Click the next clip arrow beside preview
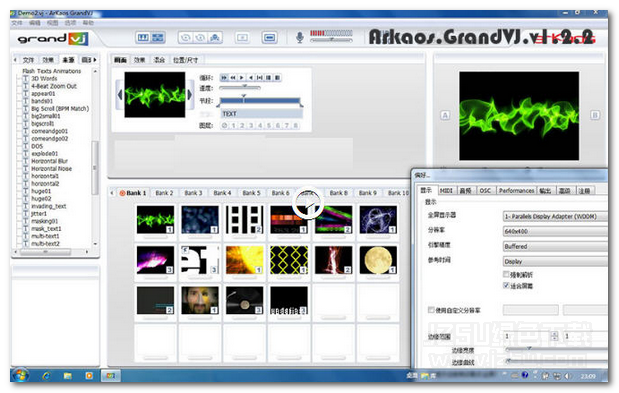 (190, 95)
